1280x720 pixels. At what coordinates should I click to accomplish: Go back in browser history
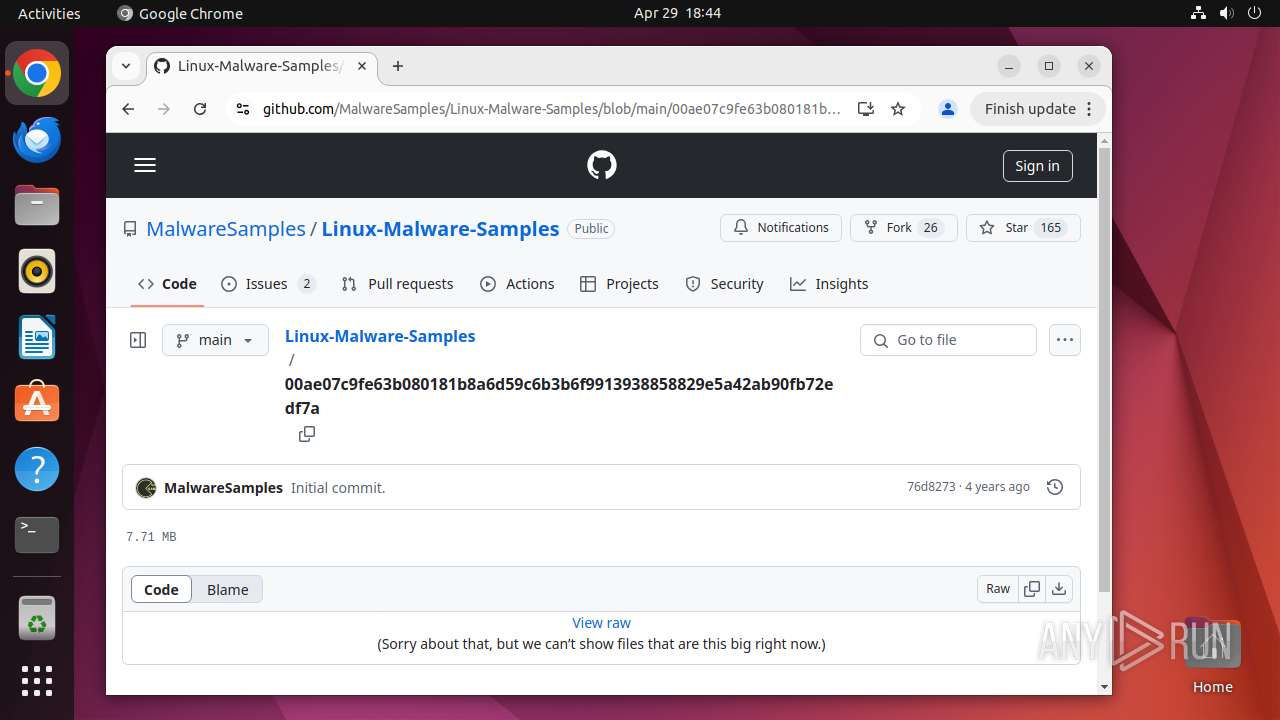coord(128,109)
